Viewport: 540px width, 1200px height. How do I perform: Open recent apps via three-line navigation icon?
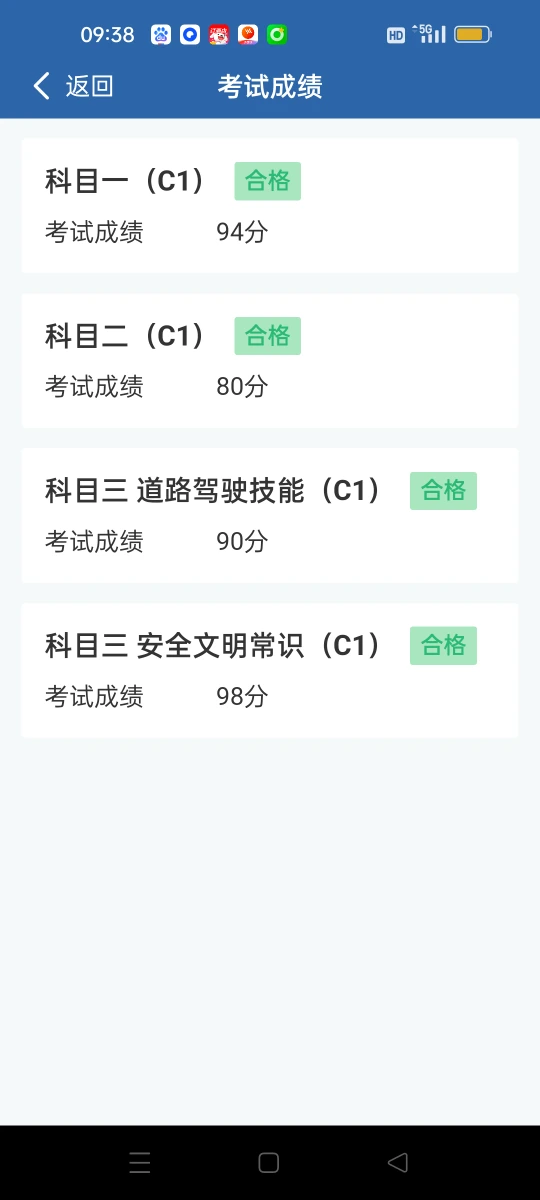(x=140, y=1162)
